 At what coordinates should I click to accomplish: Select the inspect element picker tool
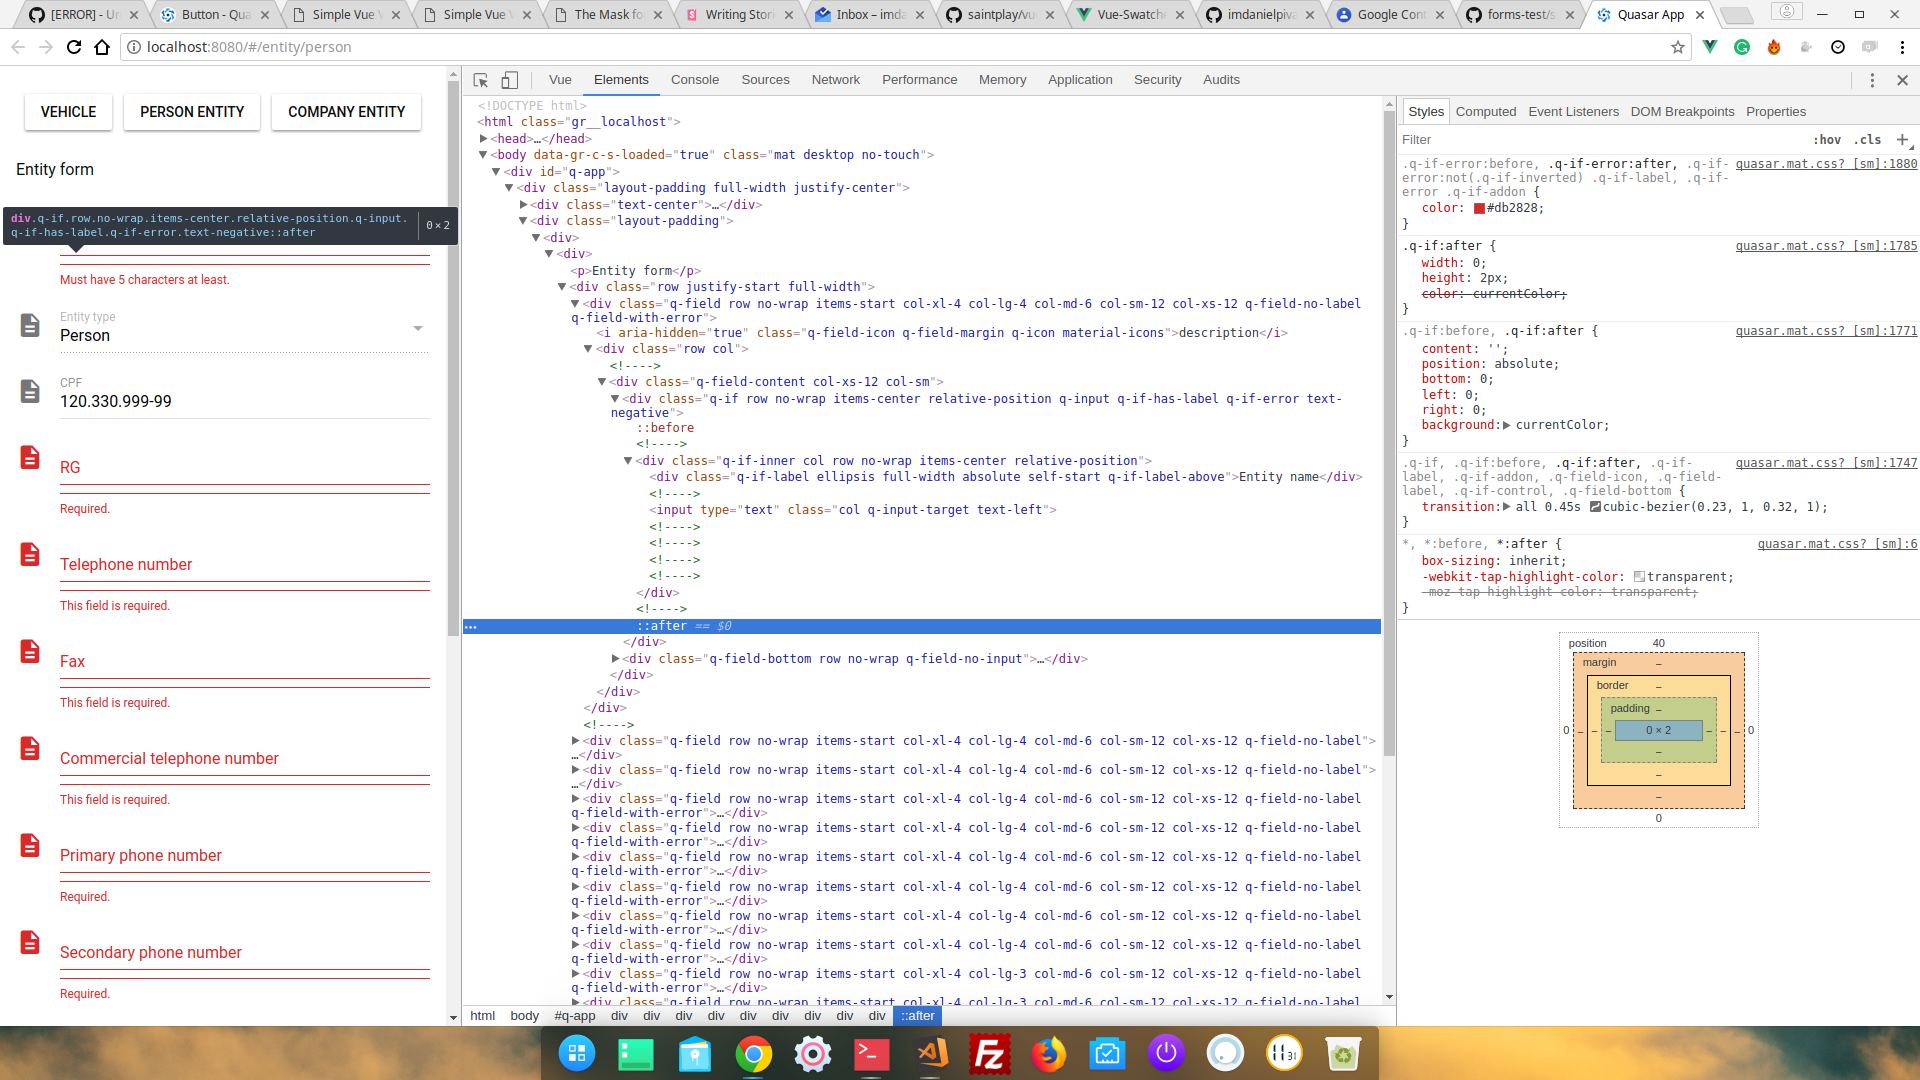click(x=480, y=79)
